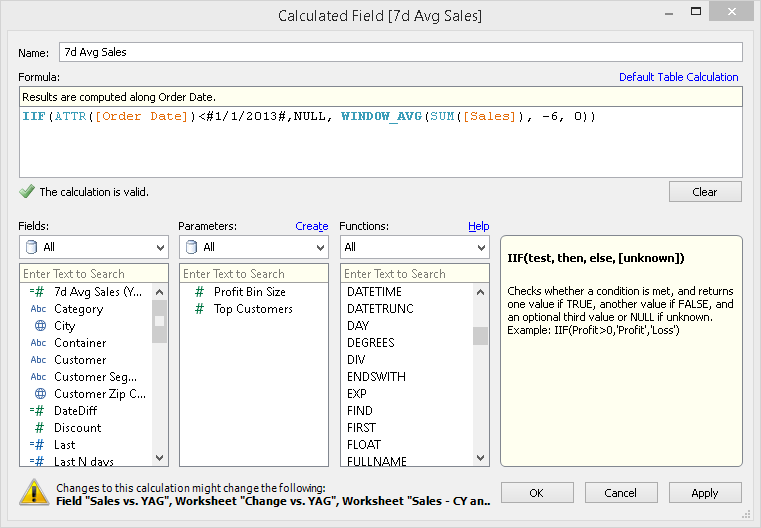The height and width of the screenshot is (528, 761).
Task: Click the number icon next to Discount
Action: pyautogui.click(x=39, y=428)
